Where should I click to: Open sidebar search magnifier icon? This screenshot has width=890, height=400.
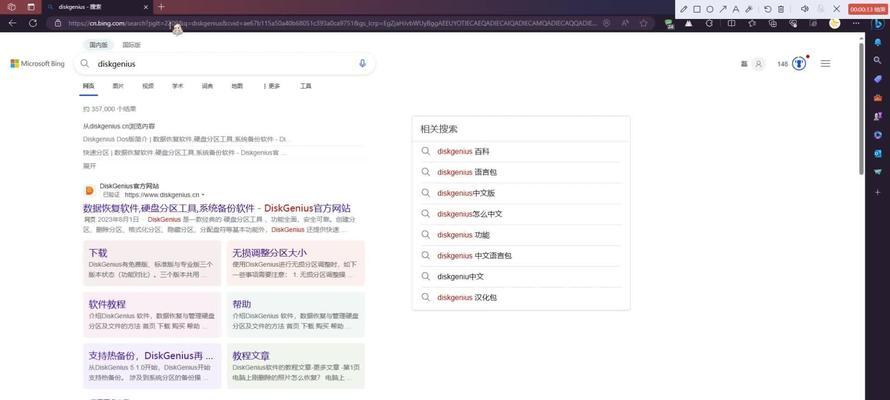point(878,60)
